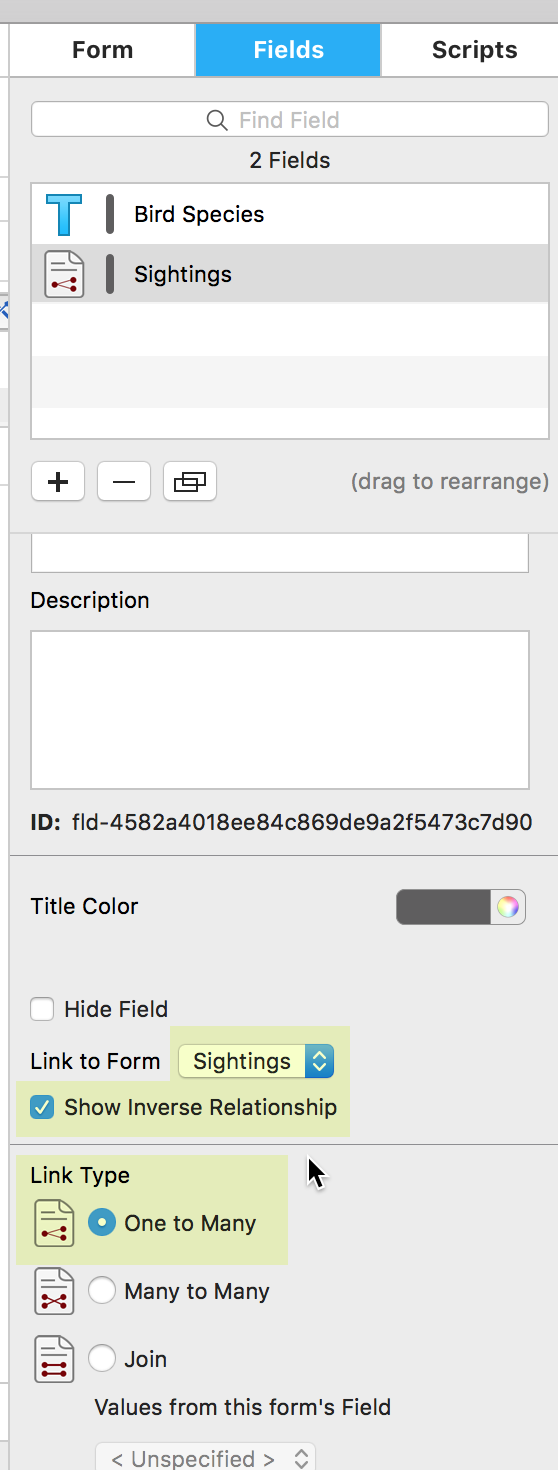Click inside the Description text box
The image size is (558, 1470).
[x=280, y=710]
